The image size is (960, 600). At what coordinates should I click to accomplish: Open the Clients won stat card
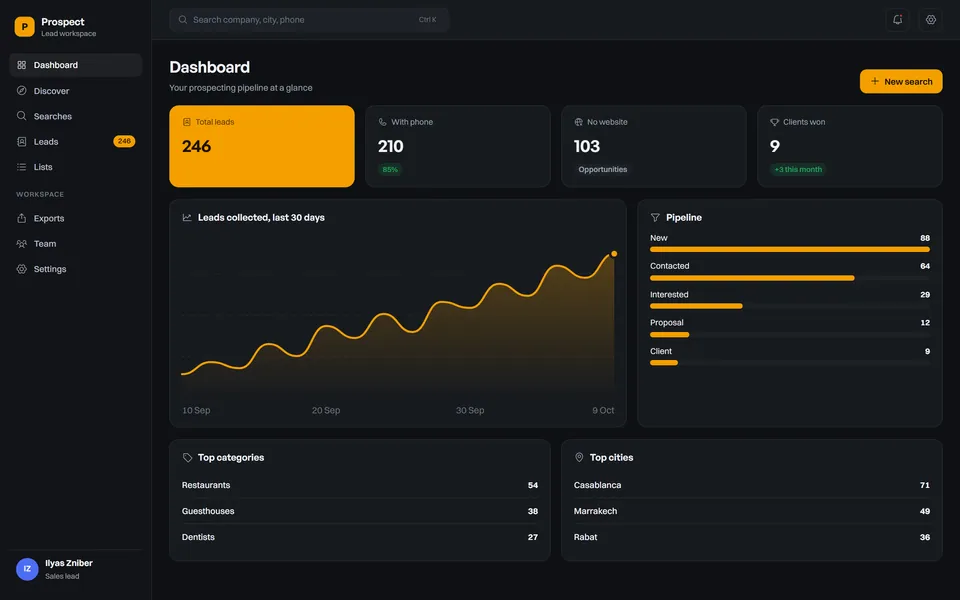[850, 146]
